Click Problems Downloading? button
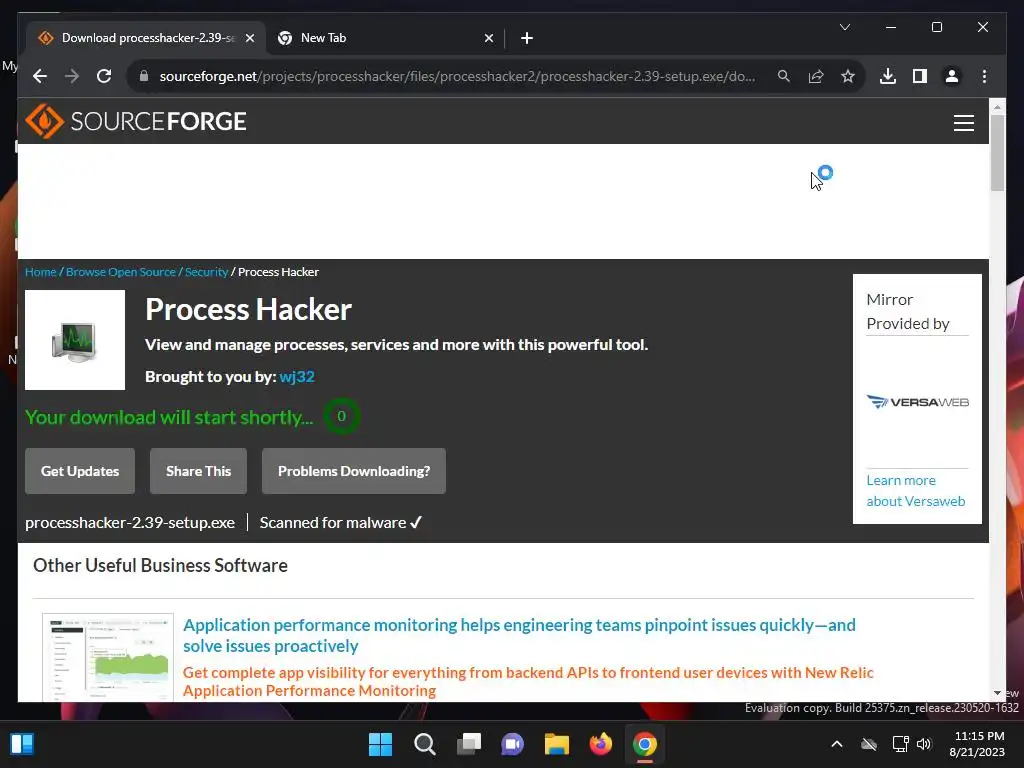 [354, 471]
